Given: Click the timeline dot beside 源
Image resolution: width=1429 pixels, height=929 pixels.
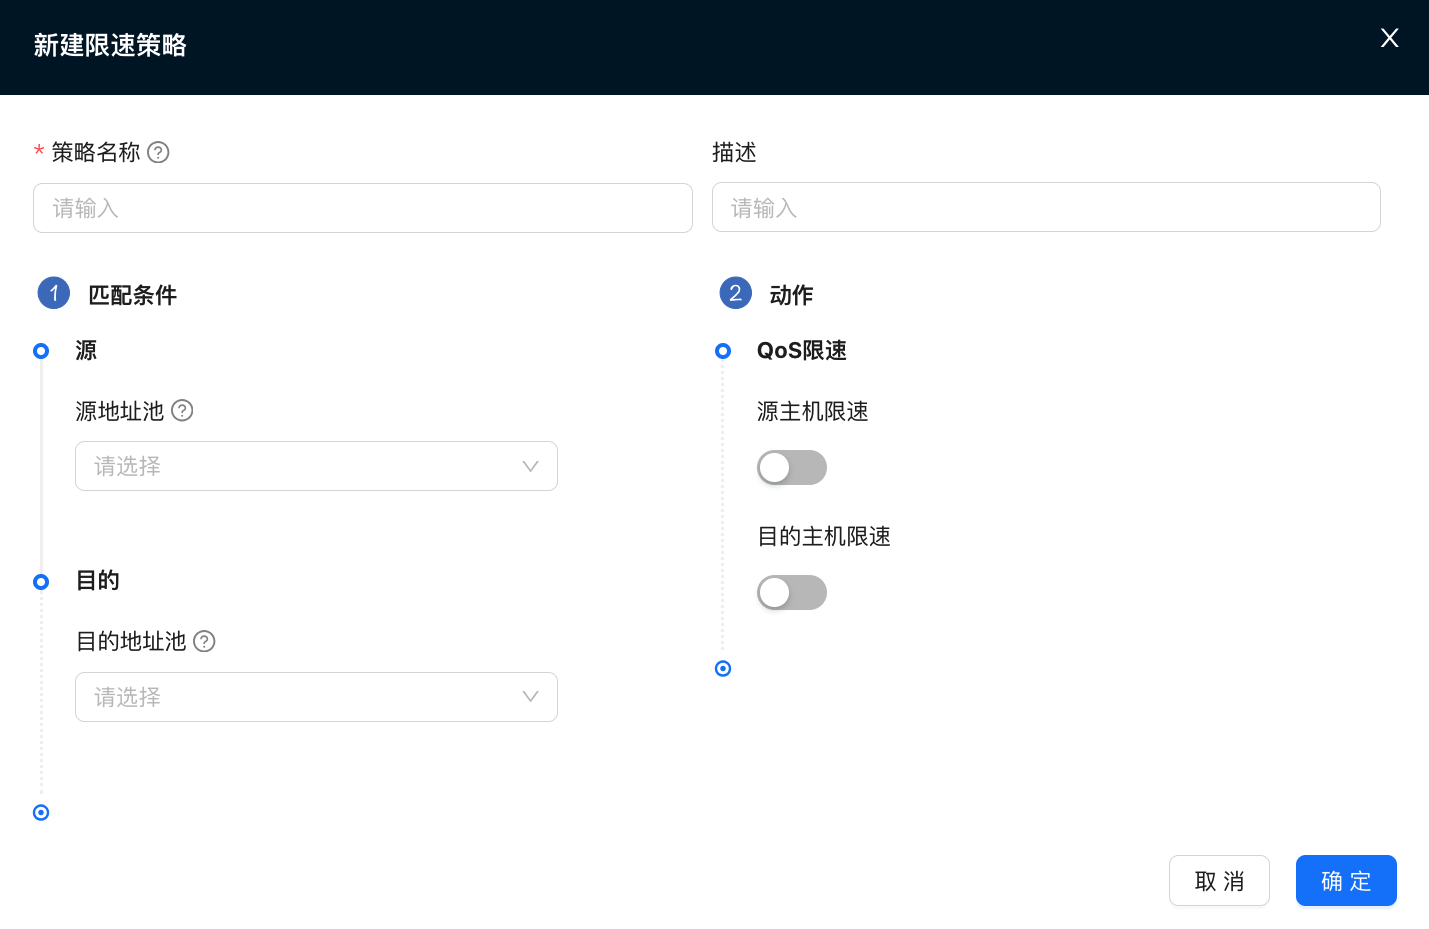Looking at the screenshot, I should (x=41, y=351).
